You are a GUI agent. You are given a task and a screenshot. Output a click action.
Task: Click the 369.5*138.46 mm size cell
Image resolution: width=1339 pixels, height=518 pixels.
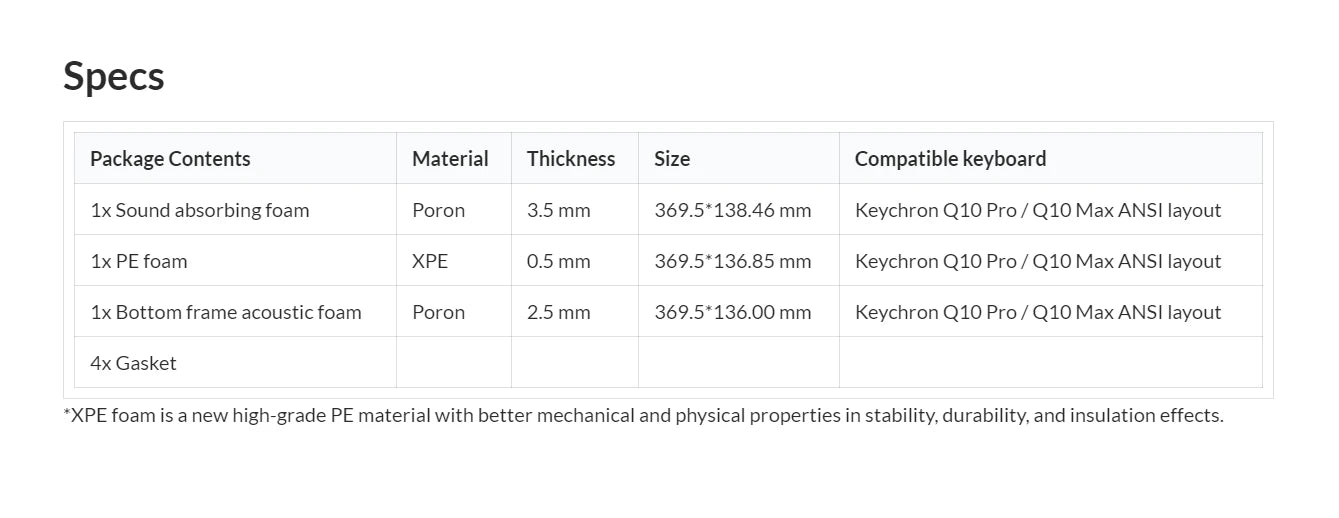click(733, 210)
